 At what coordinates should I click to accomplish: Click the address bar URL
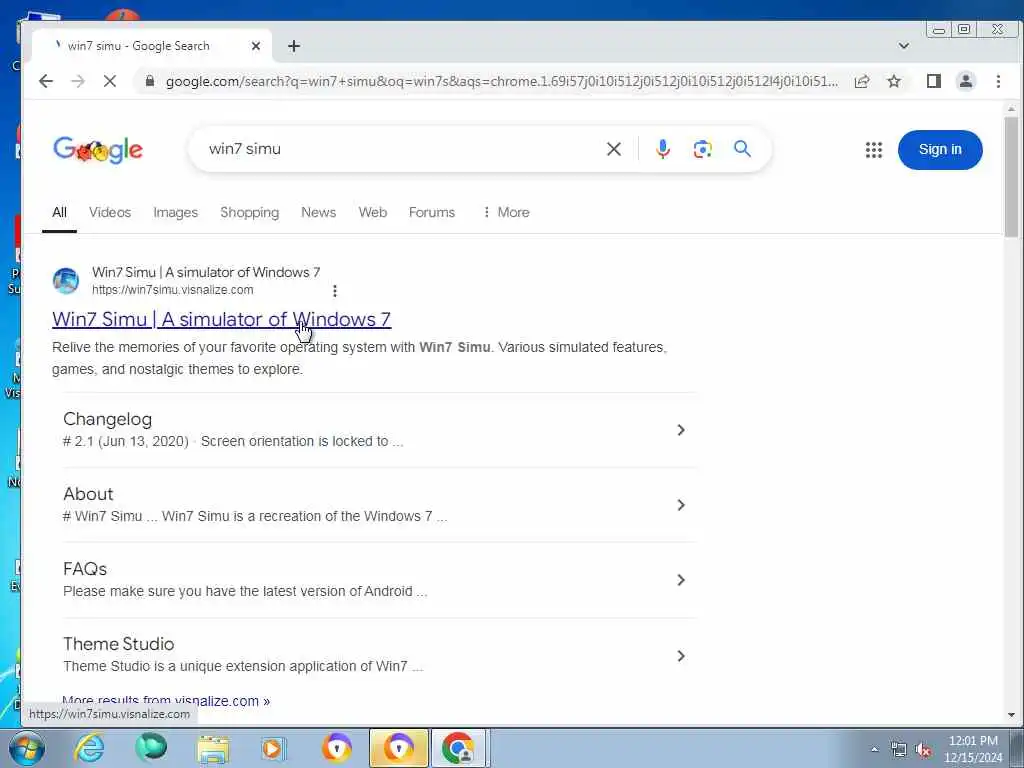502,81
